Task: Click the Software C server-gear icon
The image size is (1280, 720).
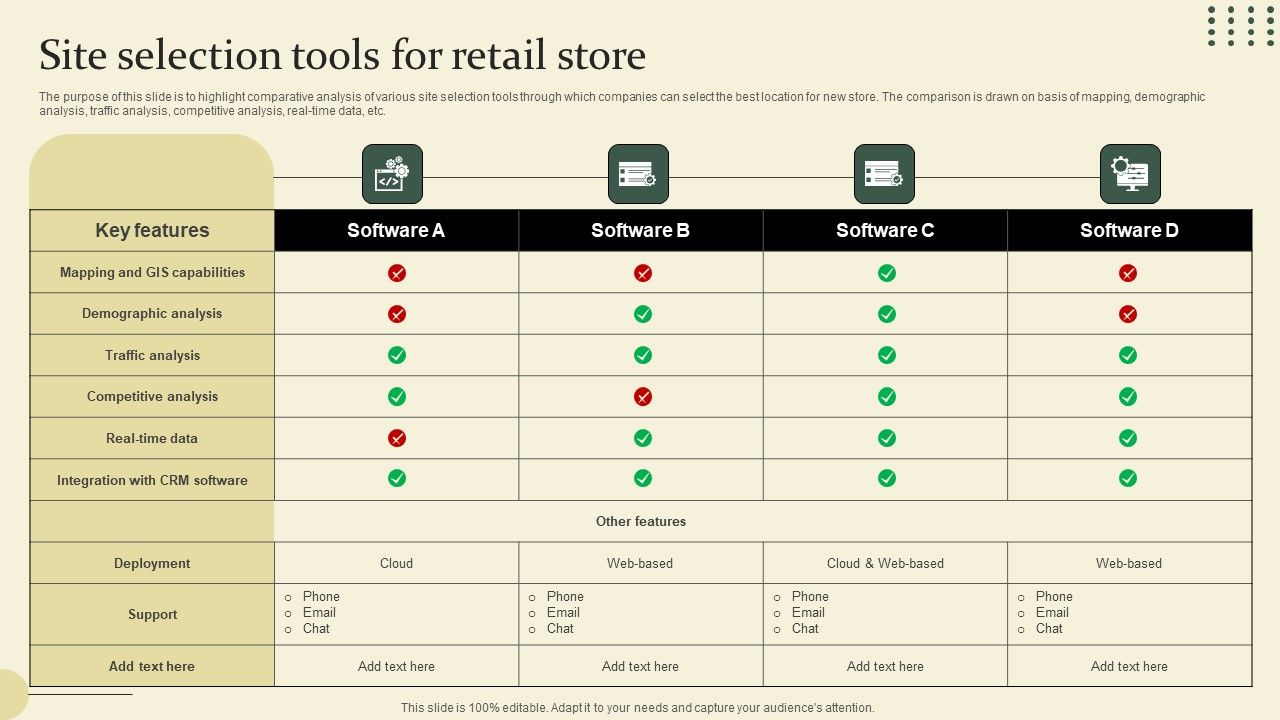Action: (884, 174)
